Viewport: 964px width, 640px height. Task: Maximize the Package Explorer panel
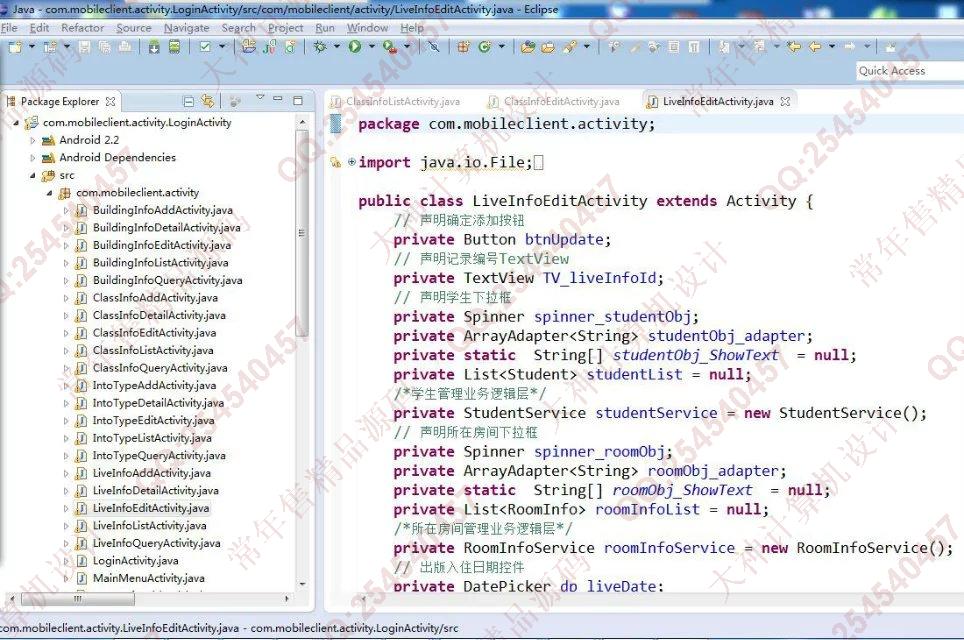coord(298,100)
